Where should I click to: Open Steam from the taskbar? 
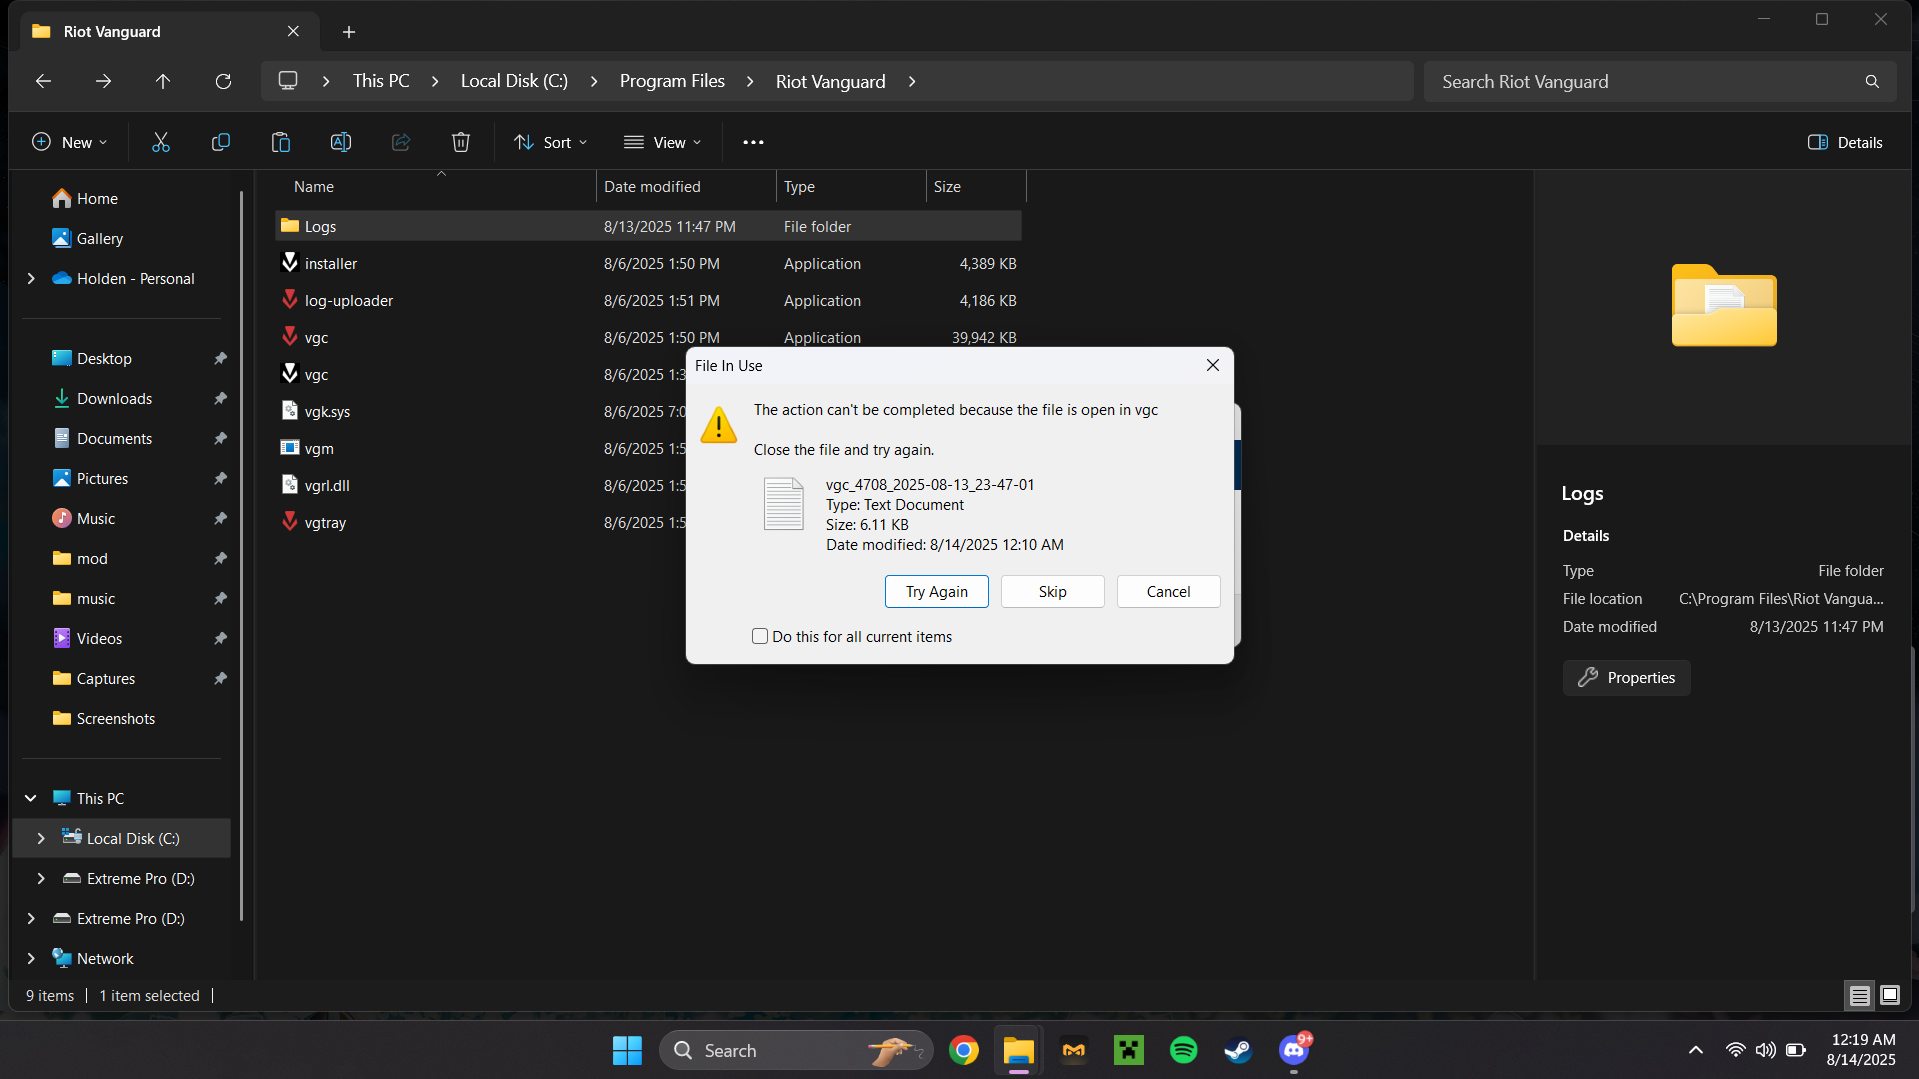point(1238,1050)
